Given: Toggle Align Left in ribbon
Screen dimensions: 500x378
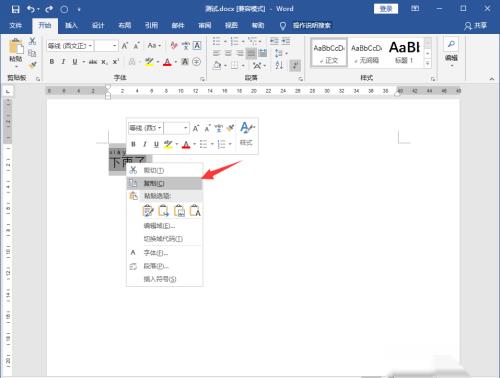Looking at the screenshot, I should (x=217, y=53).
